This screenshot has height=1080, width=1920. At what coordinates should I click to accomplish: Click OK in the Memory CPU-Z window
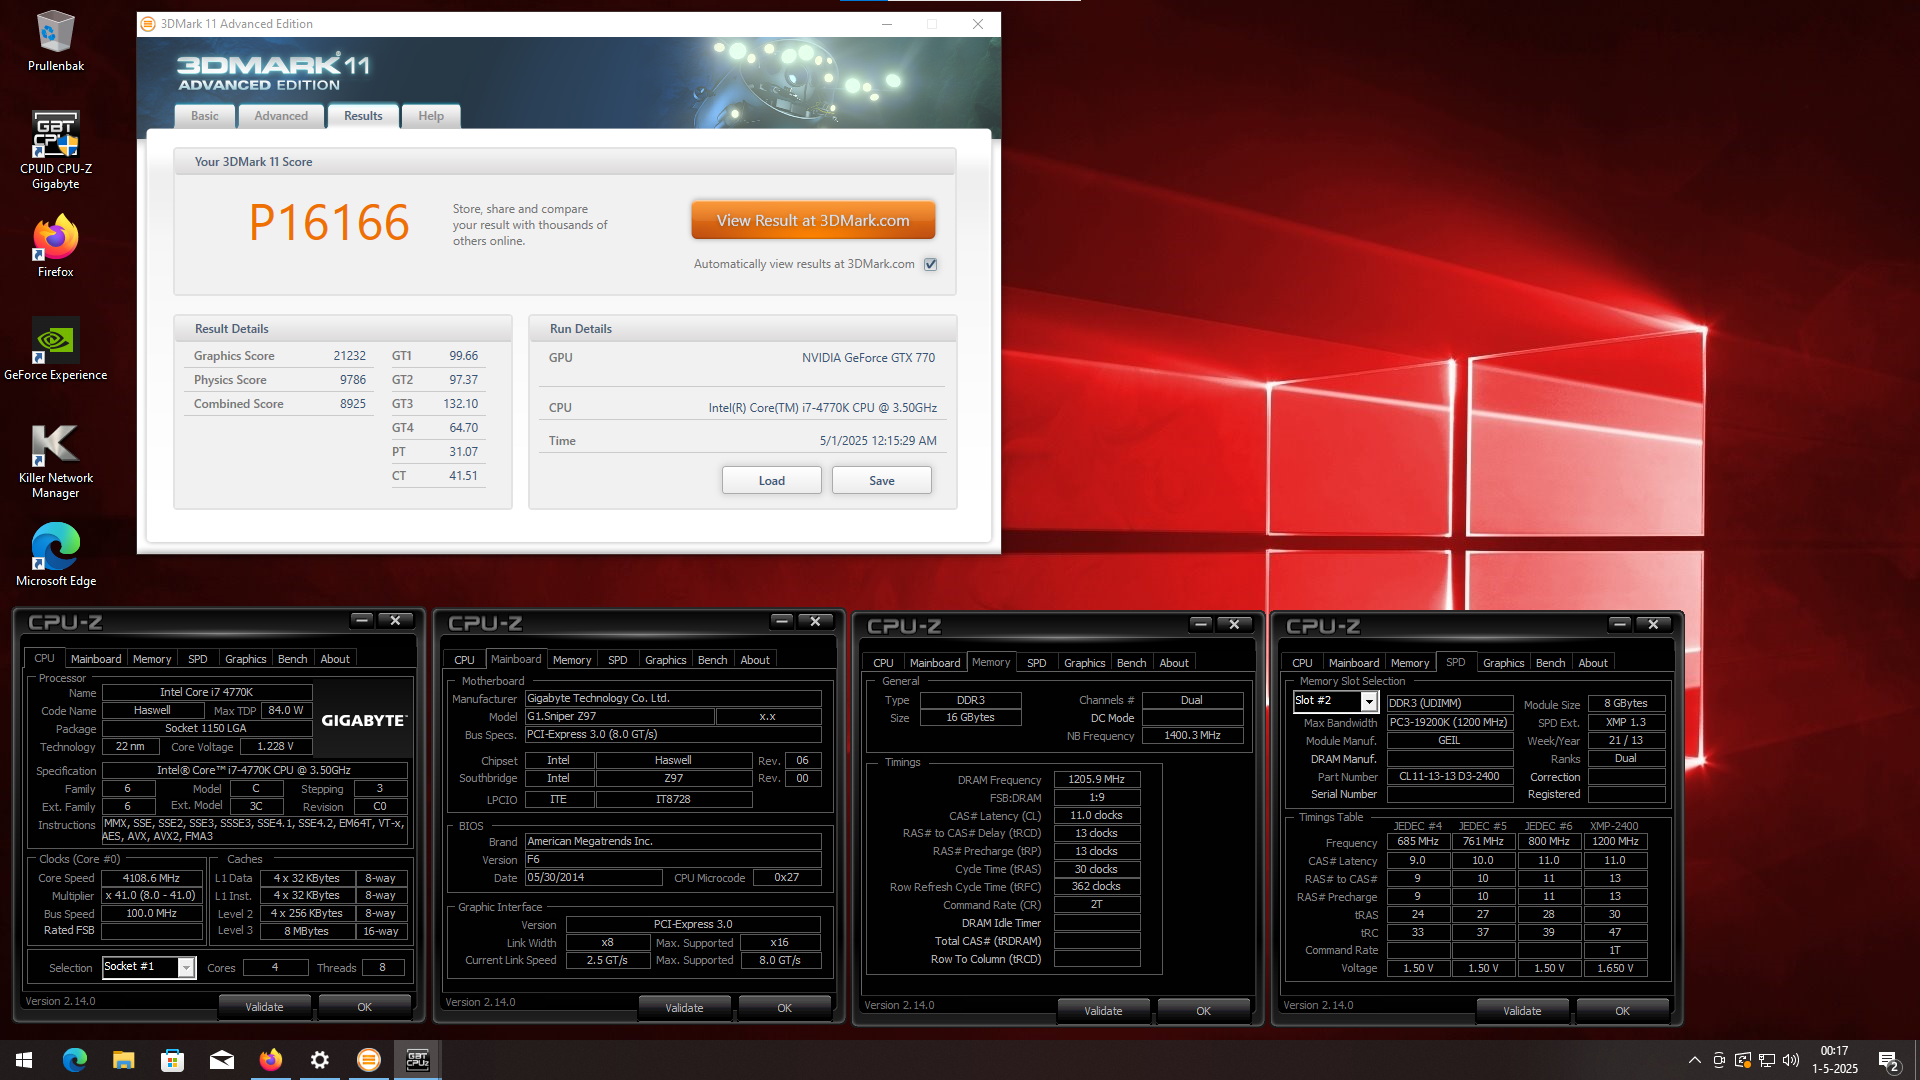(x=1203, y=1011)
